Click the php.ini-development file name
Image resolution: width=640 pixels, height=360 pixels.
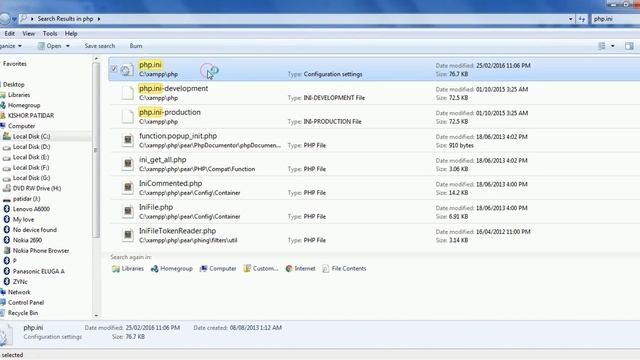point(173,88)
